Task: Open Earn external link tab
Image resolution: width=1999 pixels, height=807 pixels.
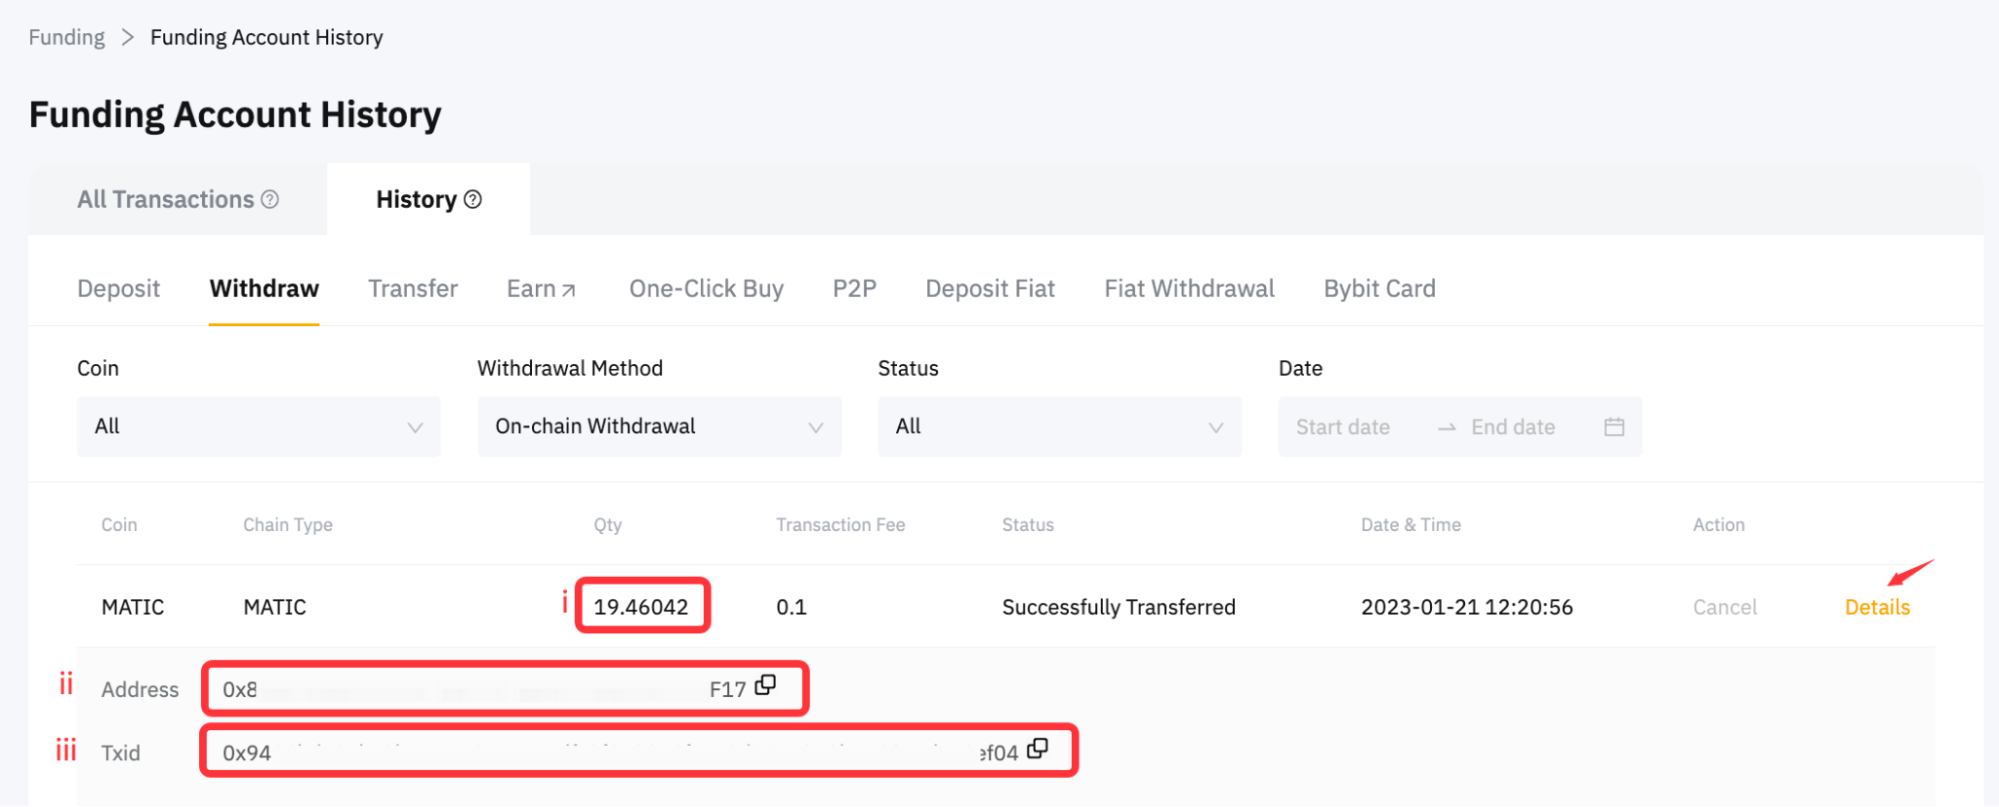Action: [x=541, y=289]
